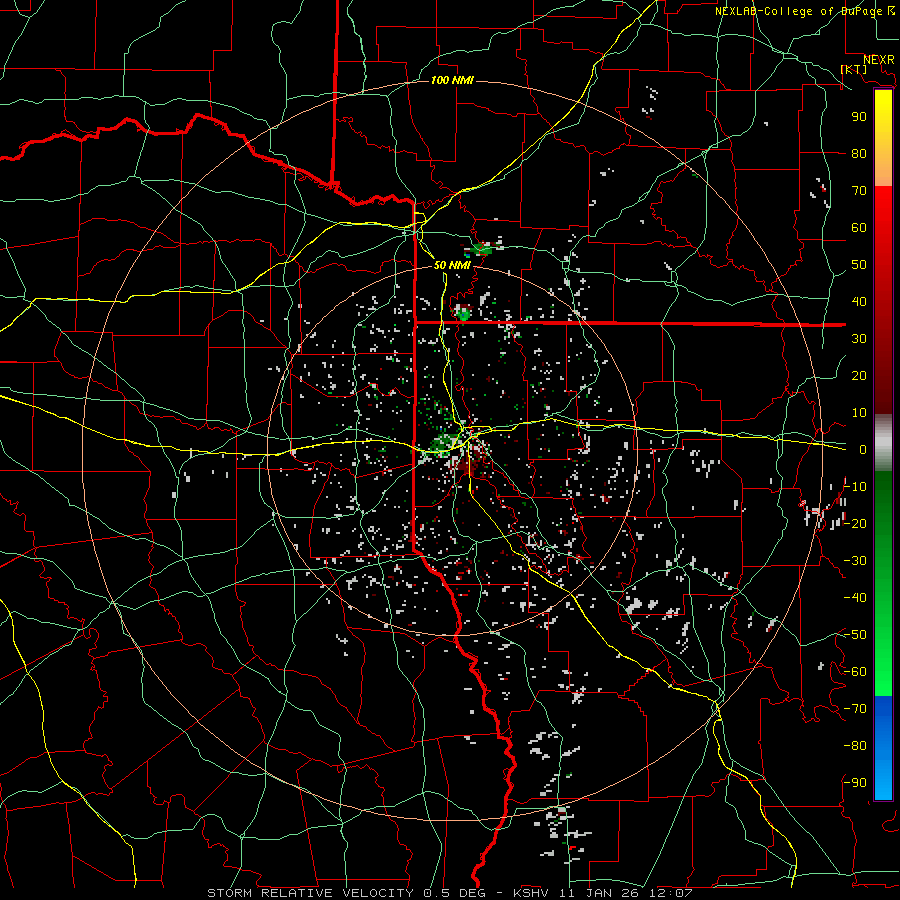The width and height of the screenshot is (900, 900).
Task: Click the 50 value on velocity scale
Action: pyautogui.click(x=859, y=265)
